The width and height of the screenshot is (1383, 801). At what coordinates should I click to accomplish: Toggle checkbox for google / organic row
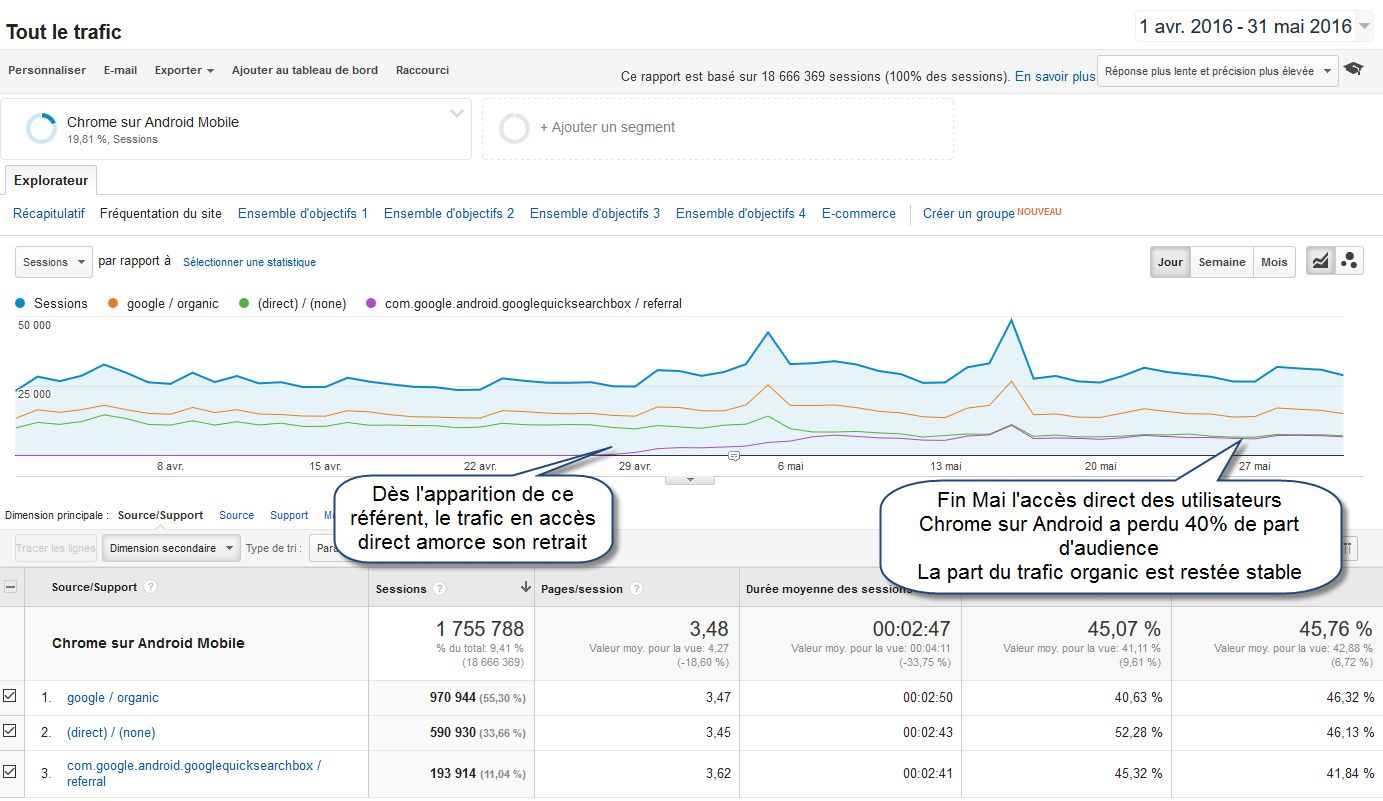(x=10, y=696)
